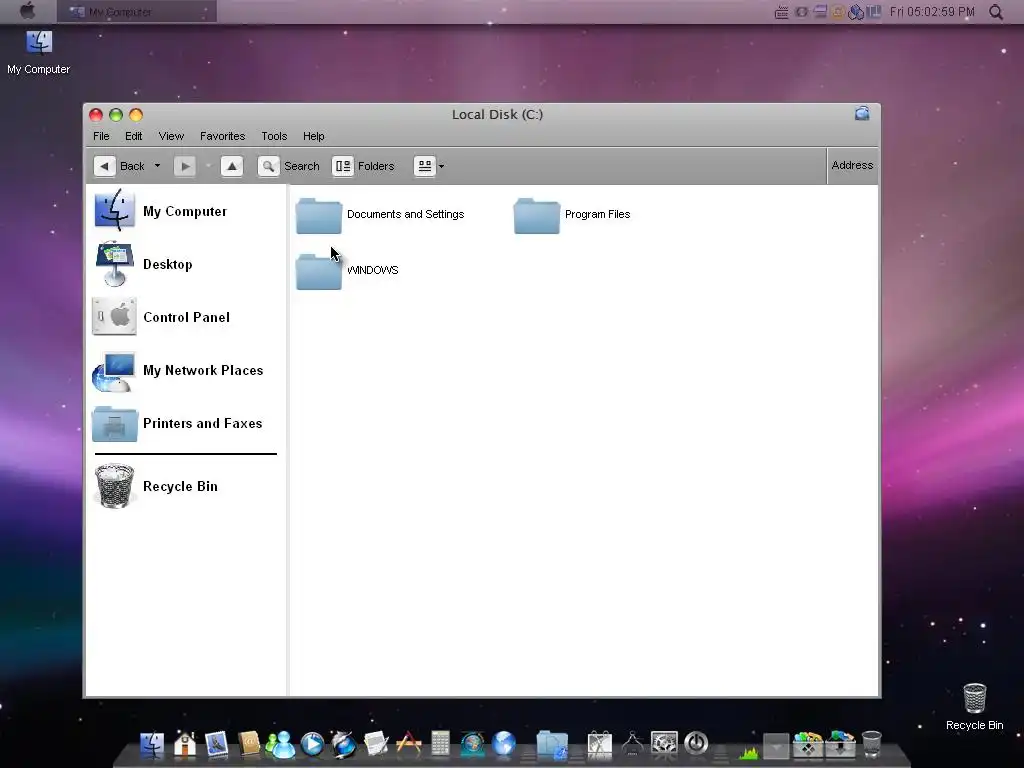Select the Program Files folder
The width and height of the screenshot is (1024, 768).
[x=572, y=215]
